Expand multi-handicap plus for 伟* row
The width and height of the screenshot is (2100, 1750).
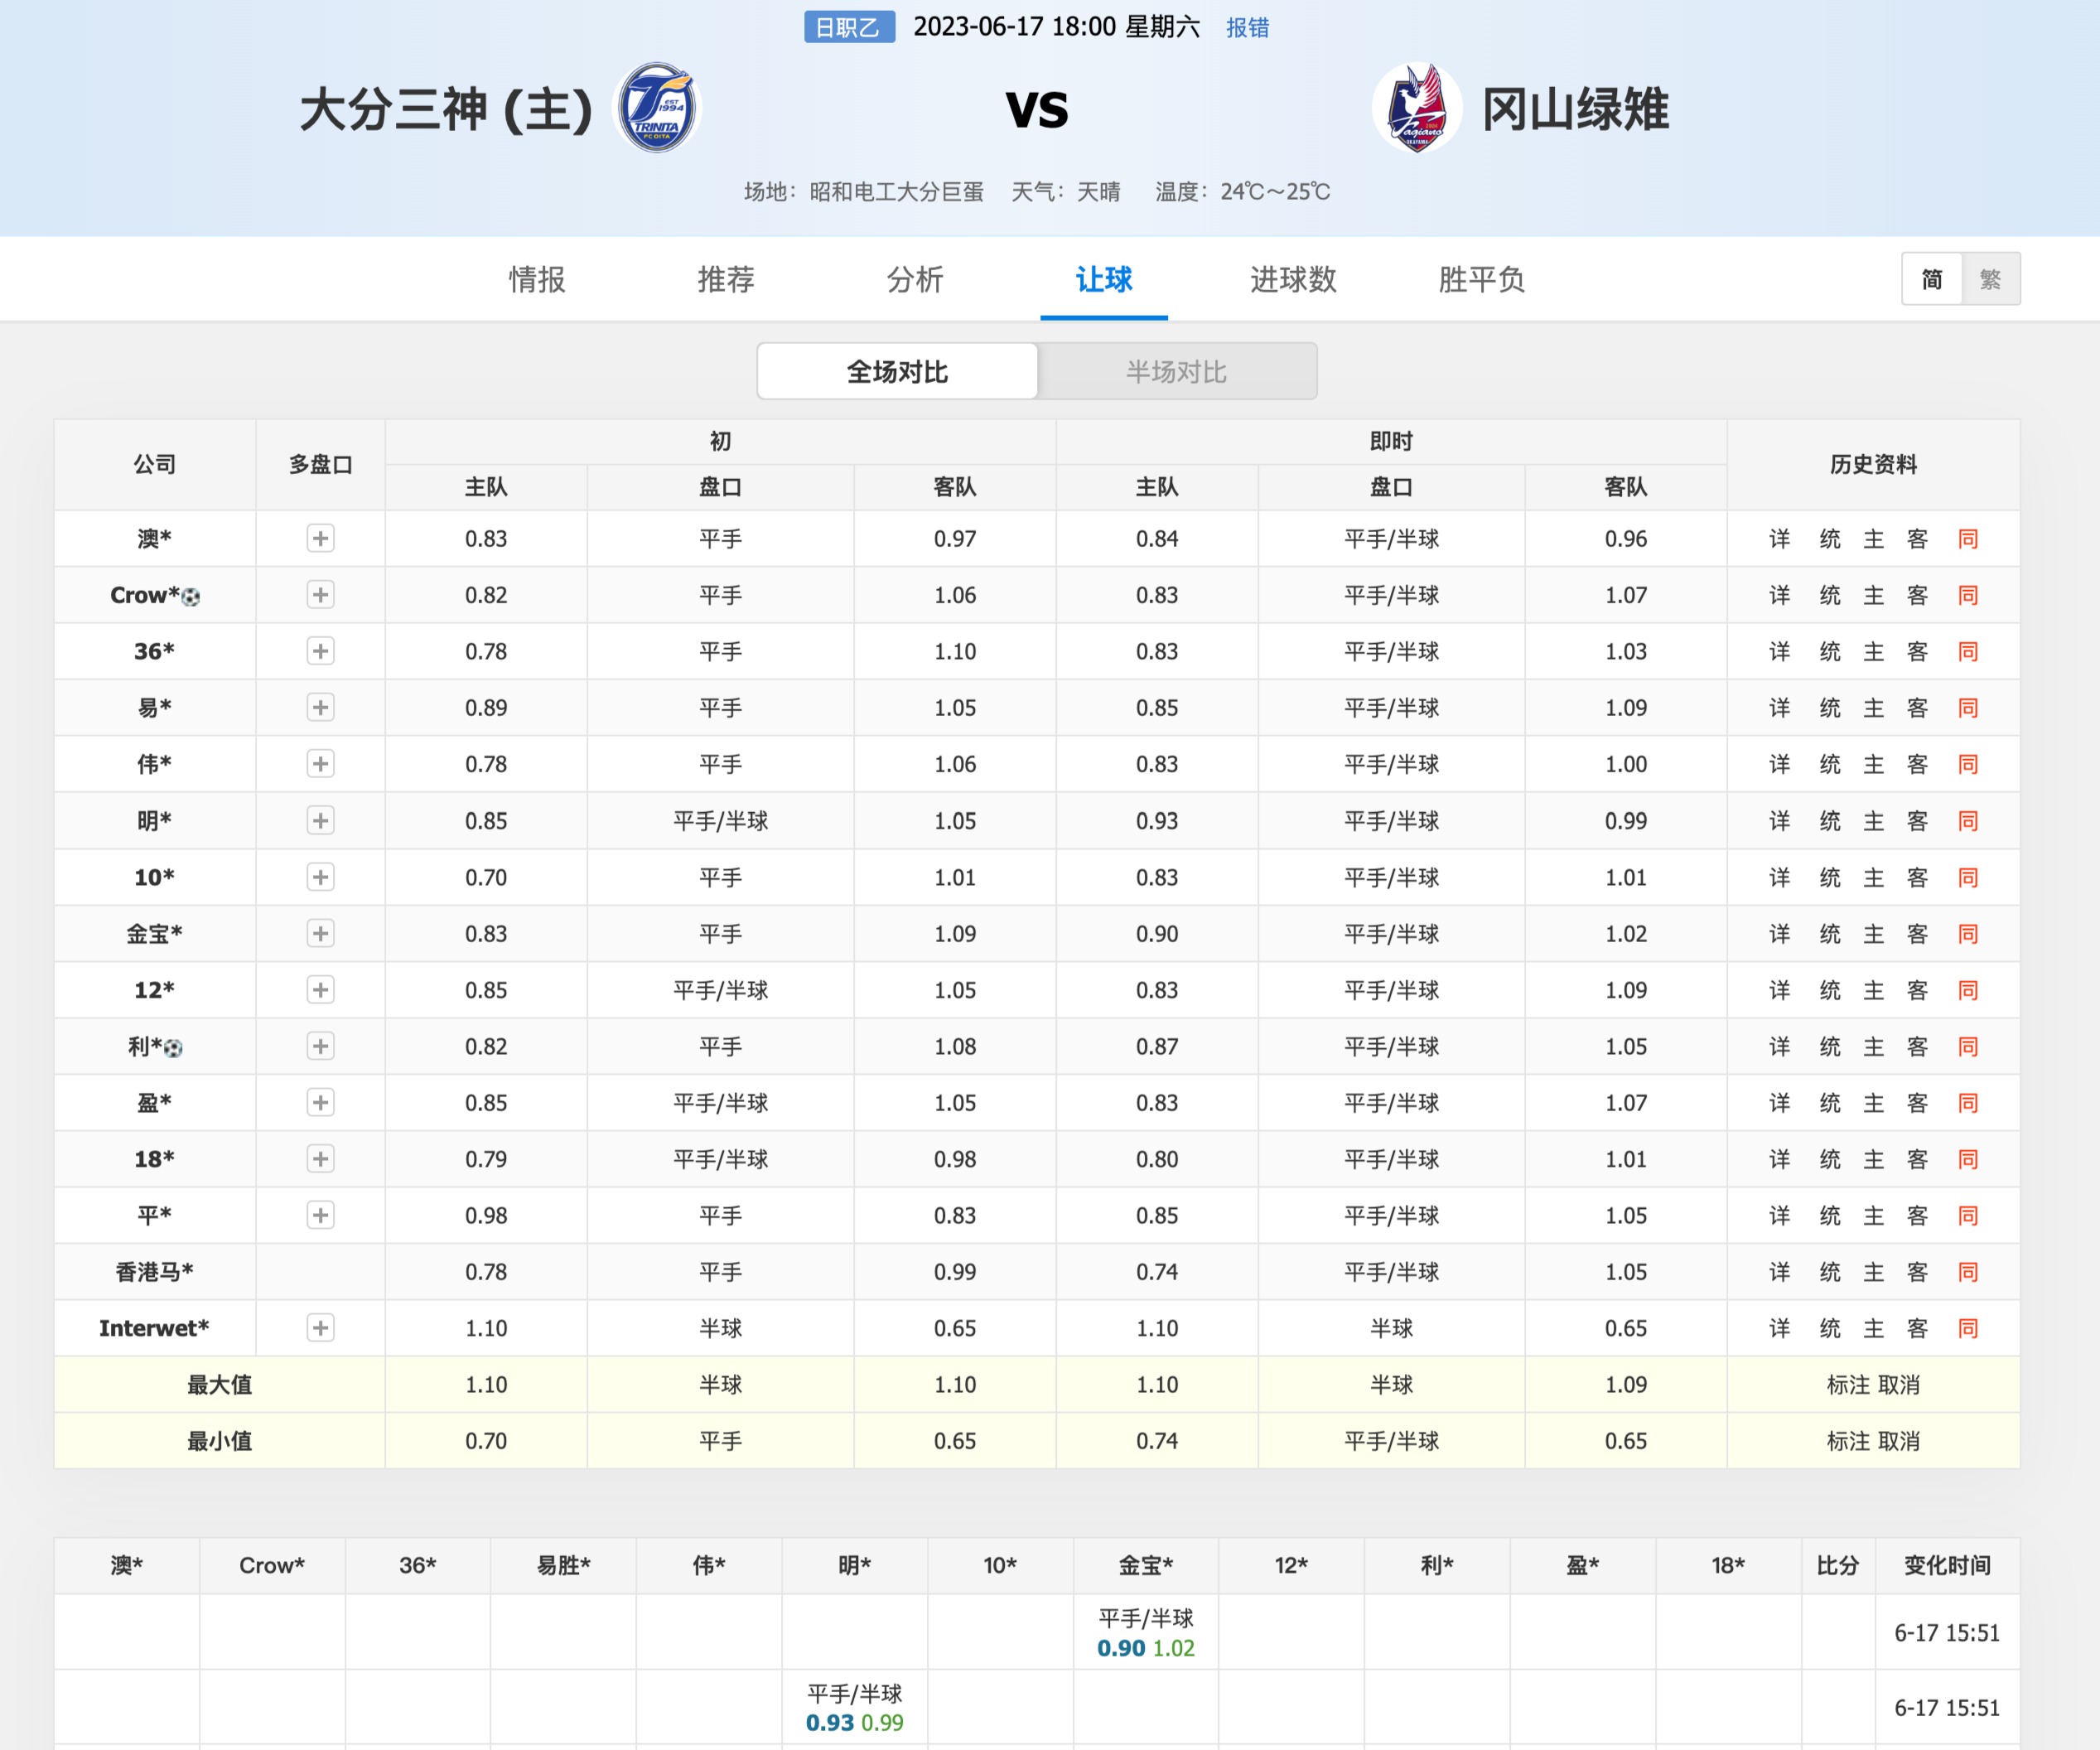tap(320, 764)
